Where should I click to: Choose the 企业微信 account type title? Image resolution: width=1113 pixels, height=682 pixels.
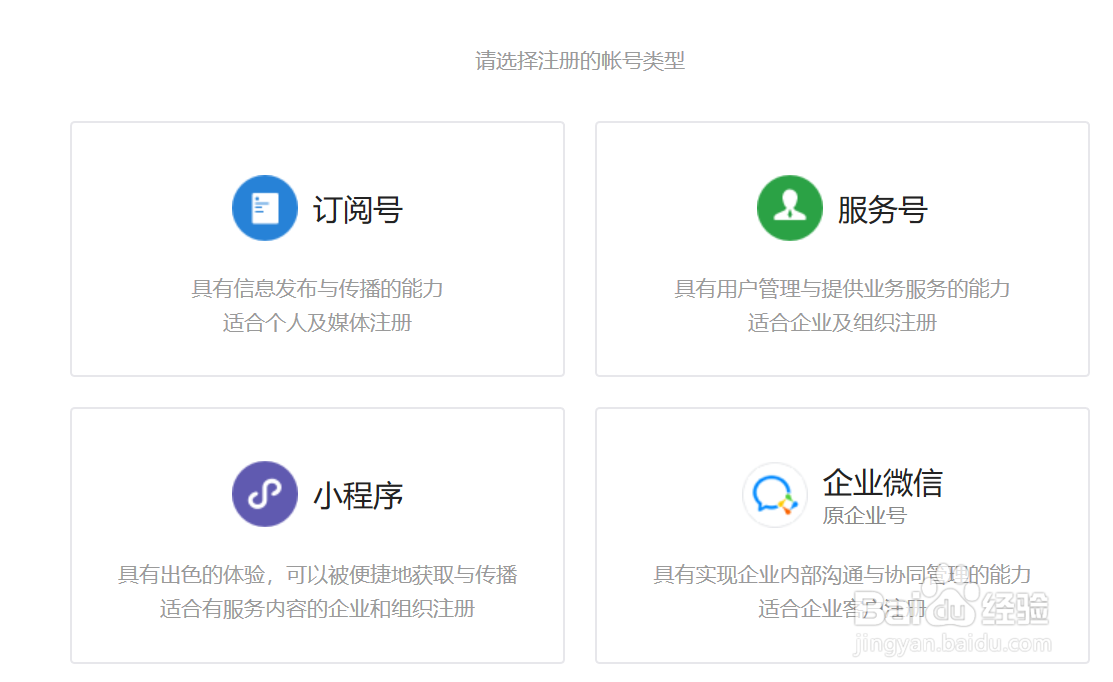(x=882, y=483)
